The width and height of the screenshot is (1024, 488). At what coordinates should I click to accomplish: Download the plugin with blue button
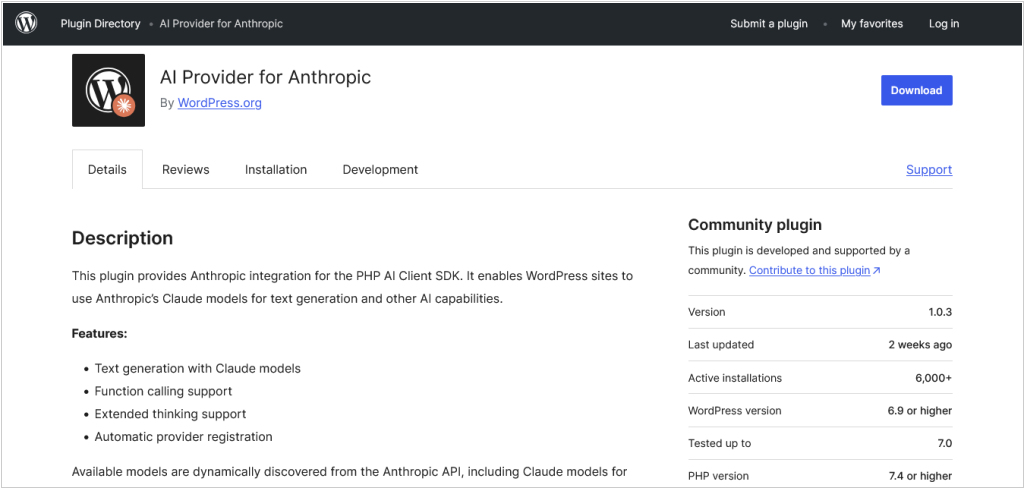tap(916, 90)
